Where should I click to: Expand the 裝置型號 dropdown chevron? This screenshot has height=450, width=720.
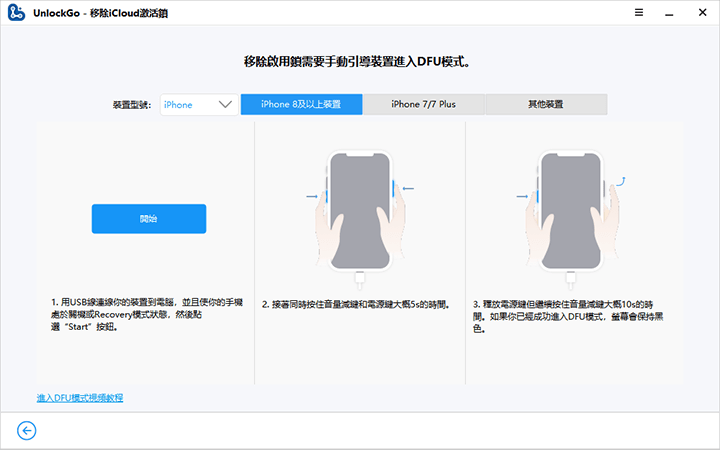point(225,104)
